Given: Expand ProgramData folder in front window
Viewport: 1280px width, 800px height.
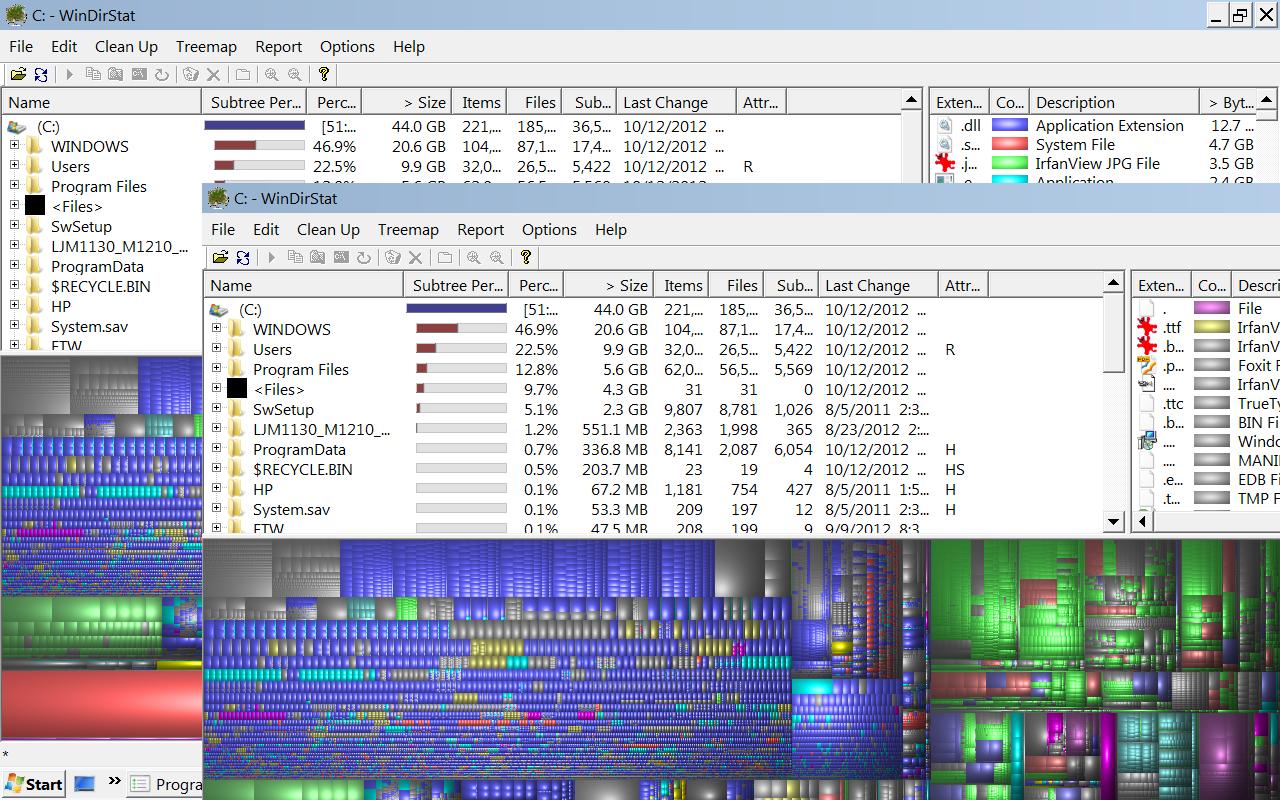Looking at the screenshot, I should click(x=216, y=448).
